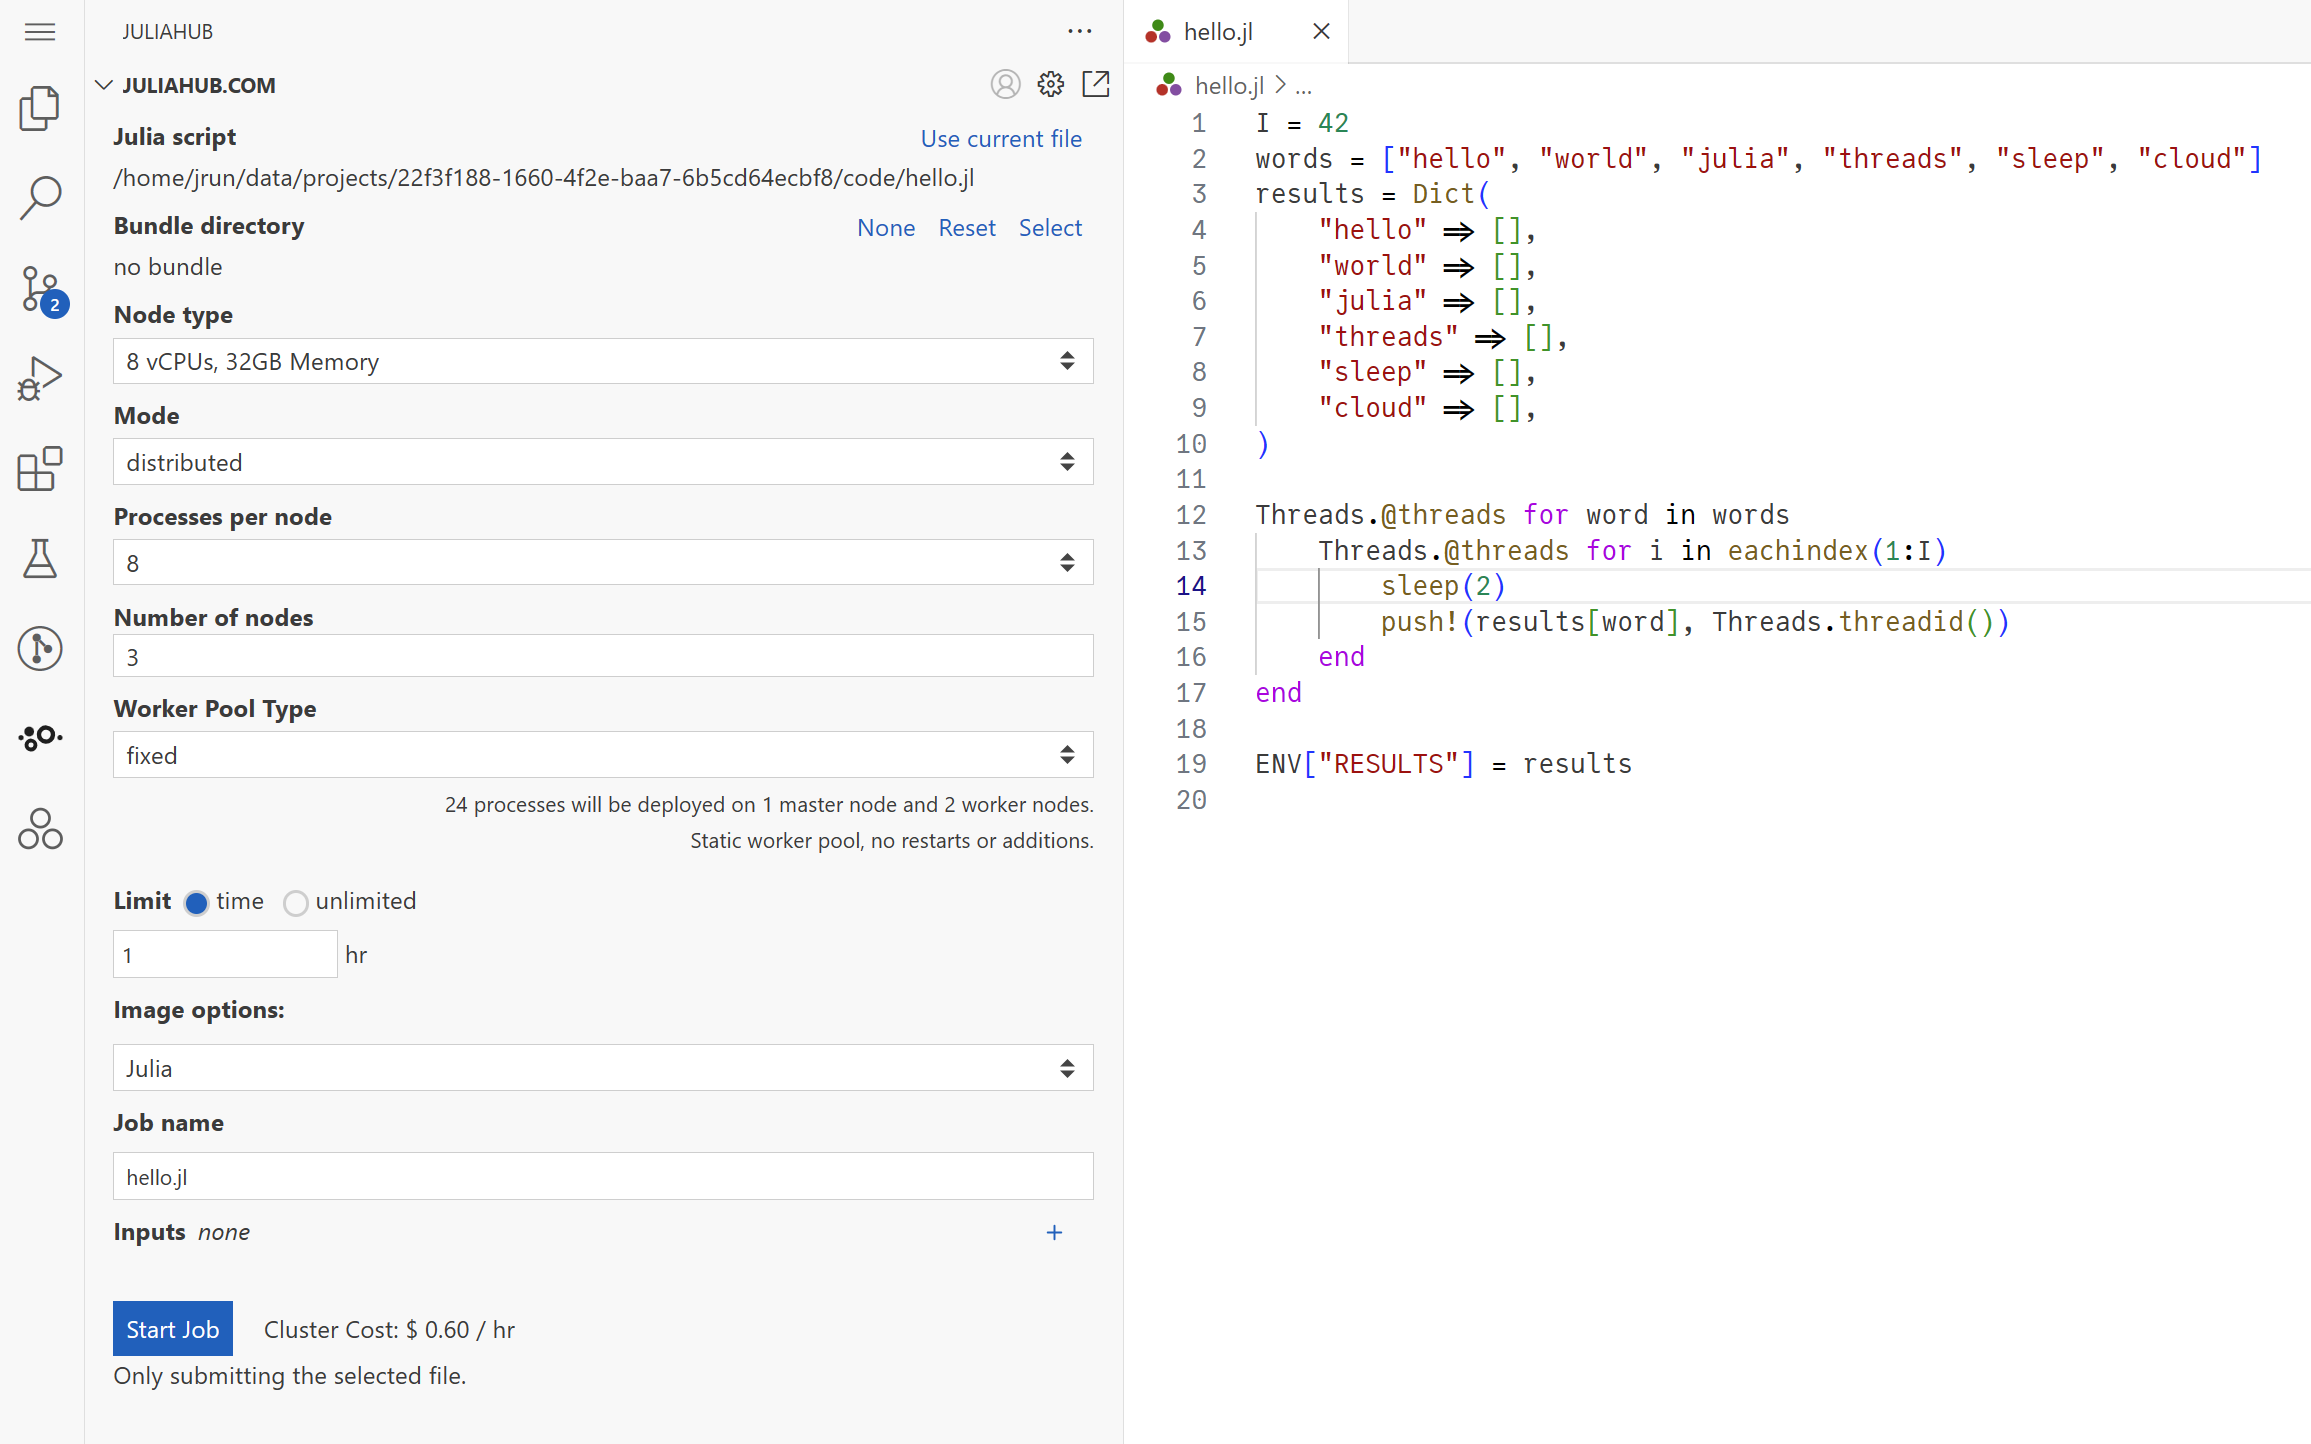Click the 'no bundle' text

pyautogui.click(x=168, y=267)
